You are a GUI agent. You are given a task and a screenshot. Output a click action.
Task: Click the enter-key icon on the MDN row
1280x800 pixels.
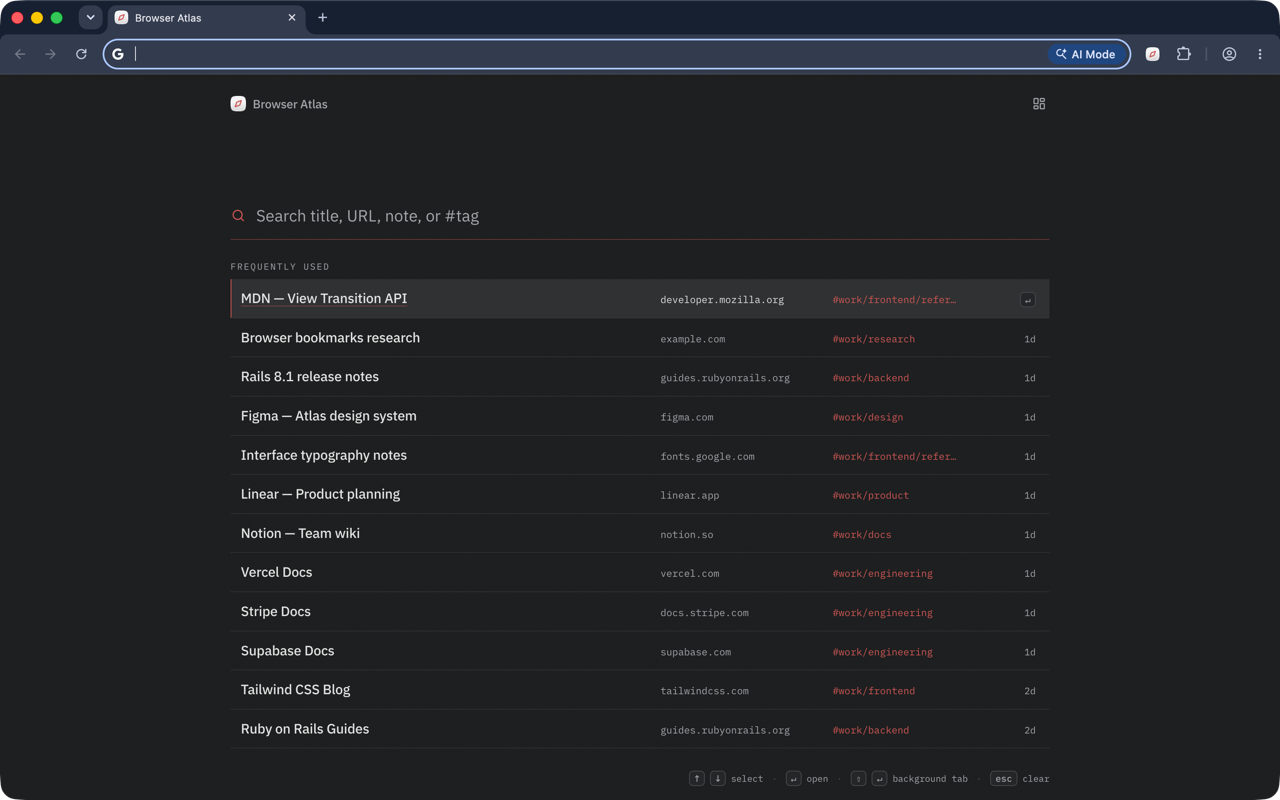pyautogui.click(x=1027, y=300)
